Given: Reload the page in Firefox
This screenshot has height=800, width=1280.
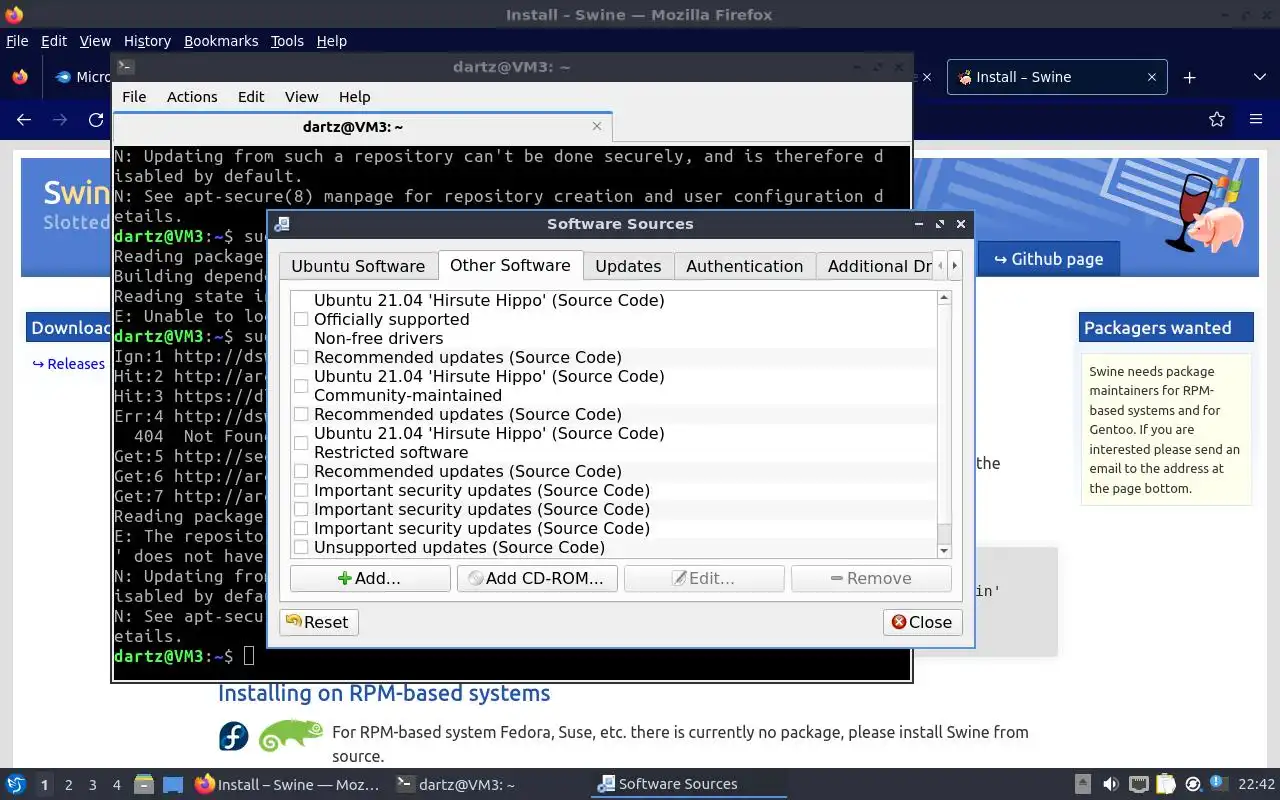Looking at the screenshot, I should [96, 120].
